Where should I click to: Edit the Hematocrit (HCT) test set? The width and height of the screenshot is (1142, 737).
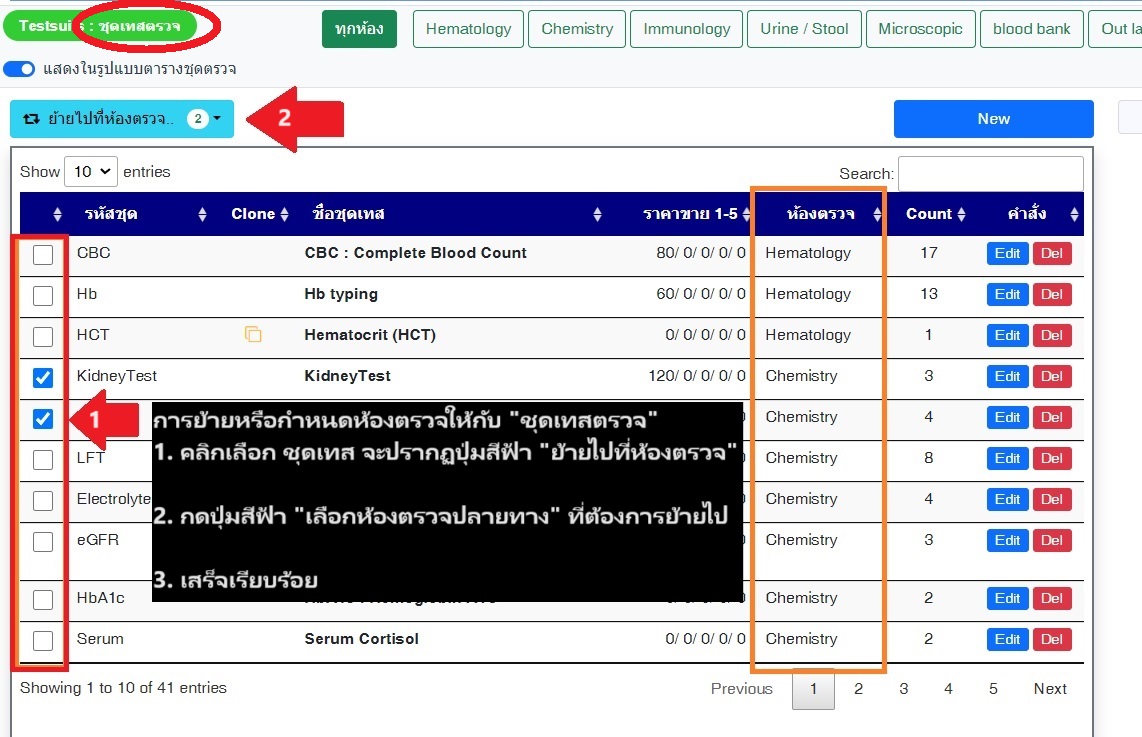[x=1007, y=335]
